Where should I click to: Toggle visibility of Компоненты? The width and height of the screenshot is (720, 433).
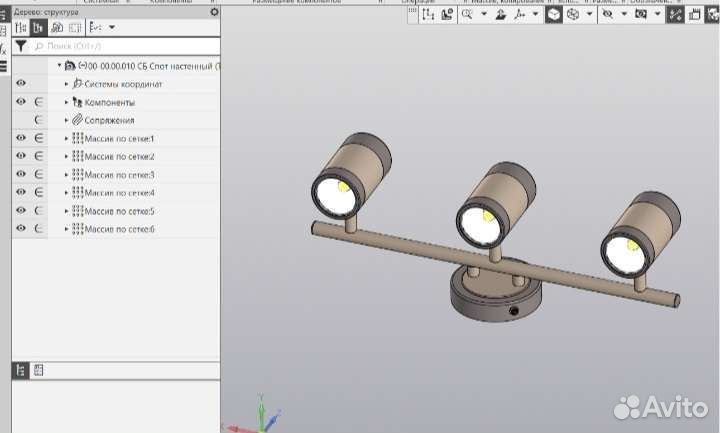(21, 102)
